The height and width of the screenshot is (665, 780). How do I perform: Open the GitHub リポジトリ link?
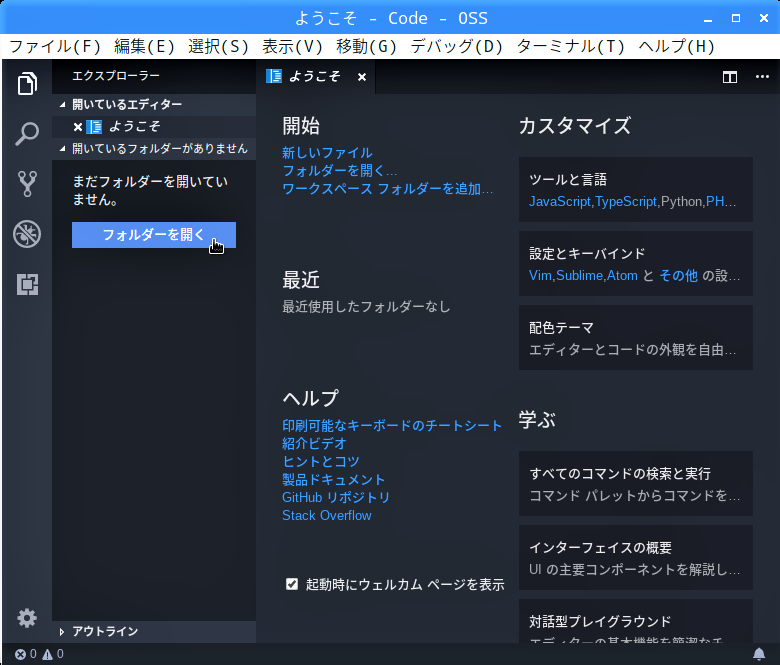click(336, 497)
